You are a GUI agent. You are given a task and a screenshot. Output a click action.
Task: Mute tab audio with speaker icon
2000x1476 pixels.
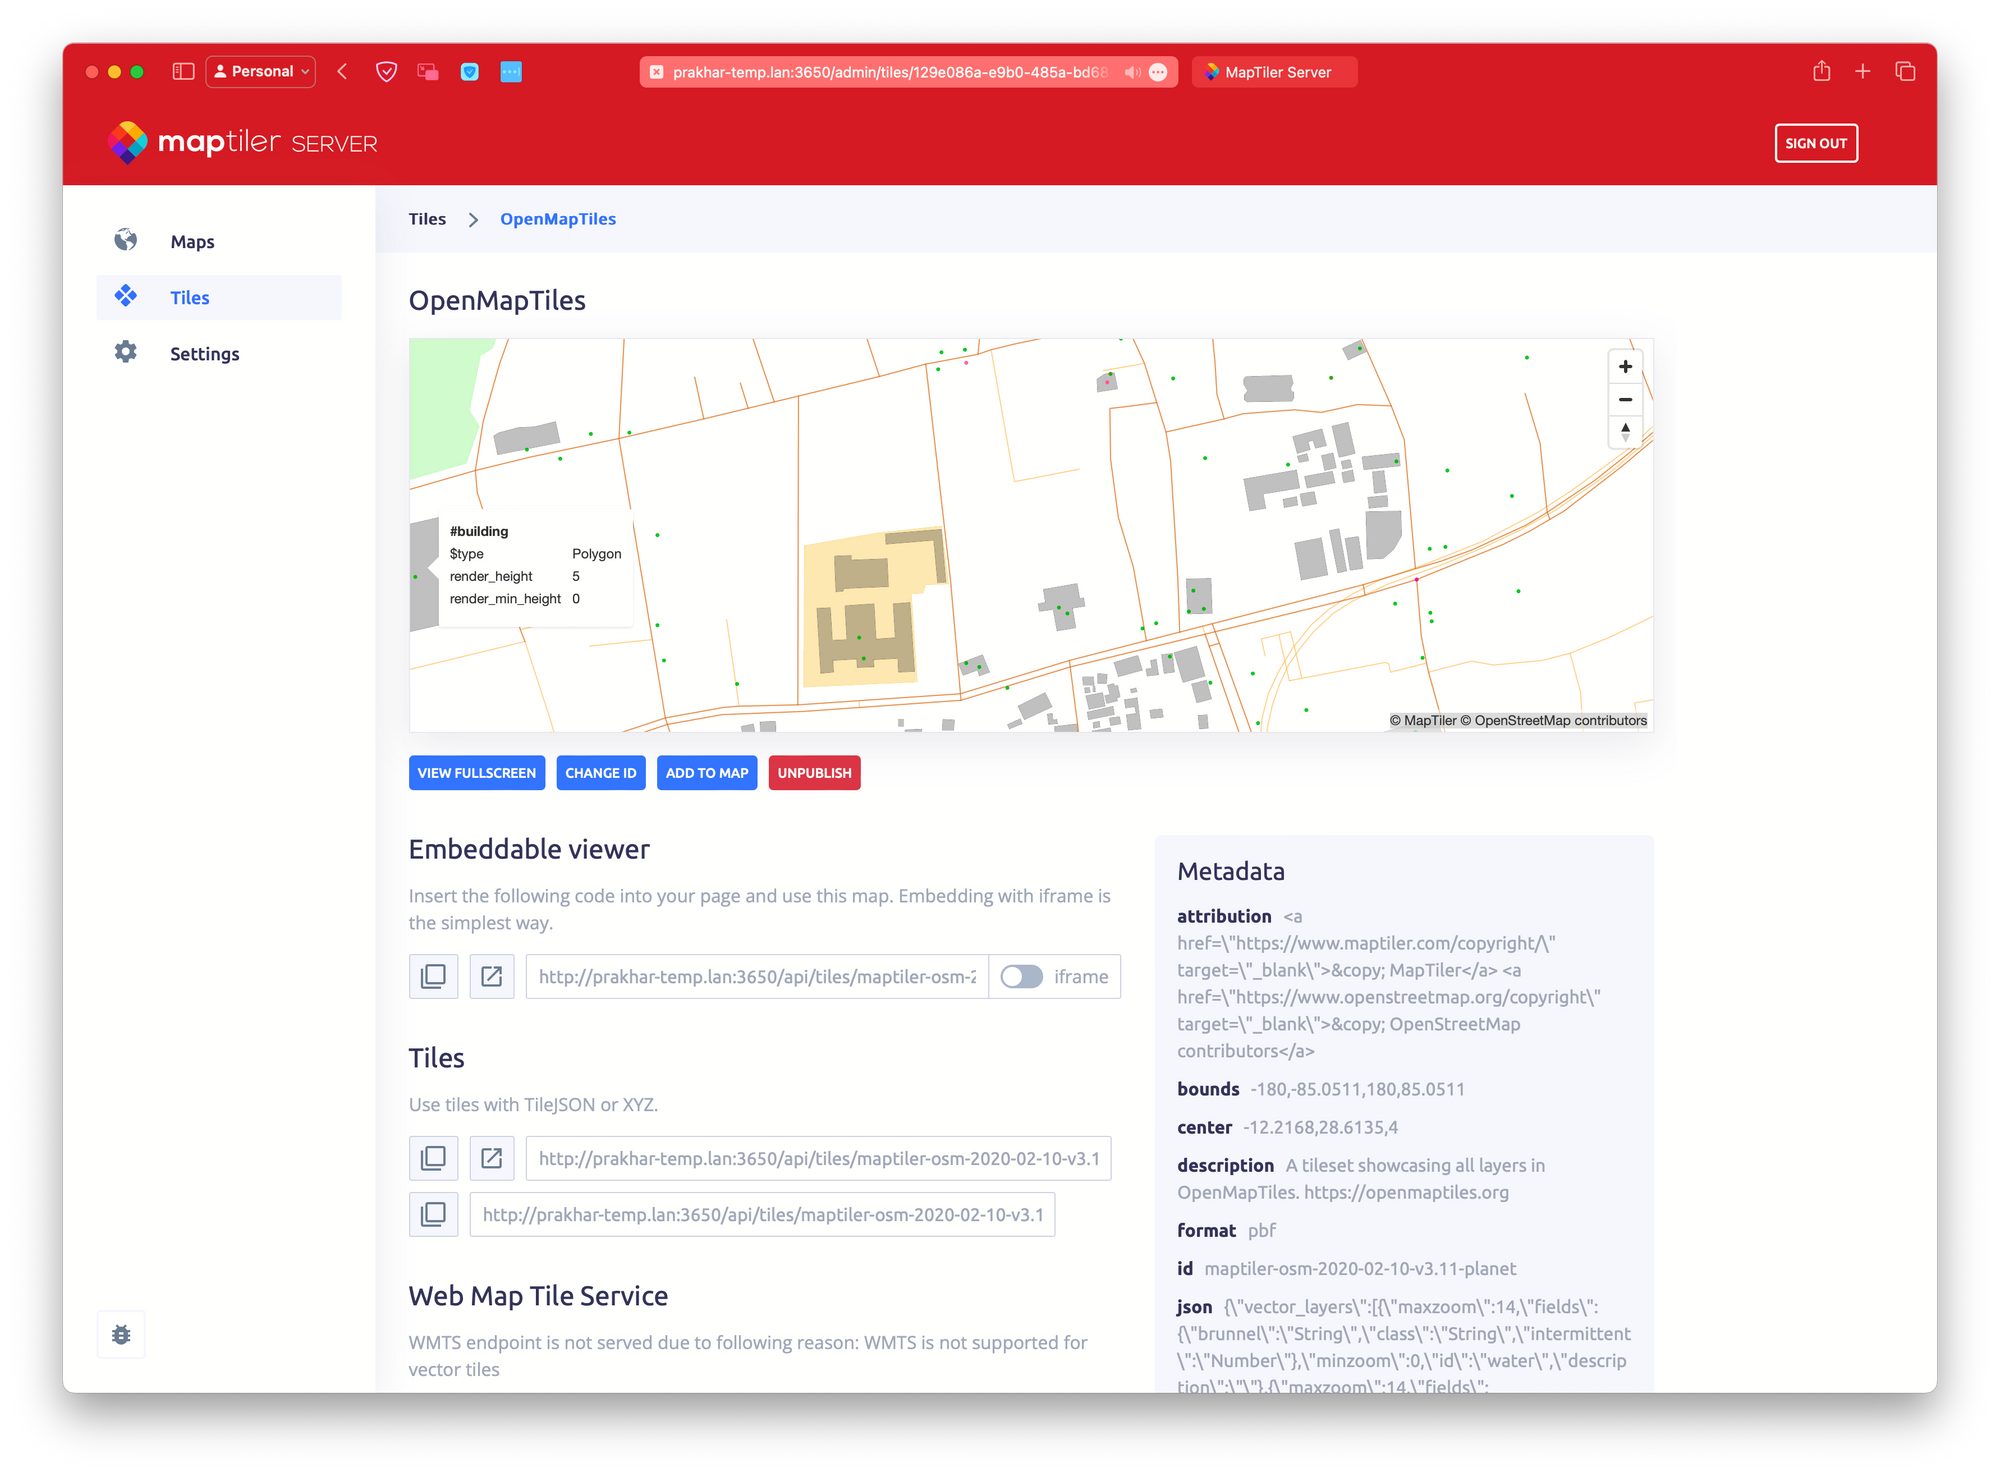tap(1132, 72)
